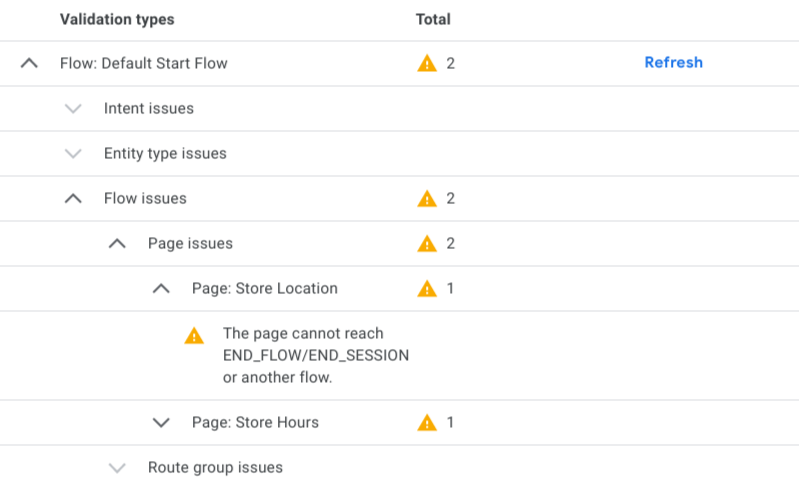Click warning icon for Page: Store Hours
The height and width of the screenshot is (488, 799).
427,422
